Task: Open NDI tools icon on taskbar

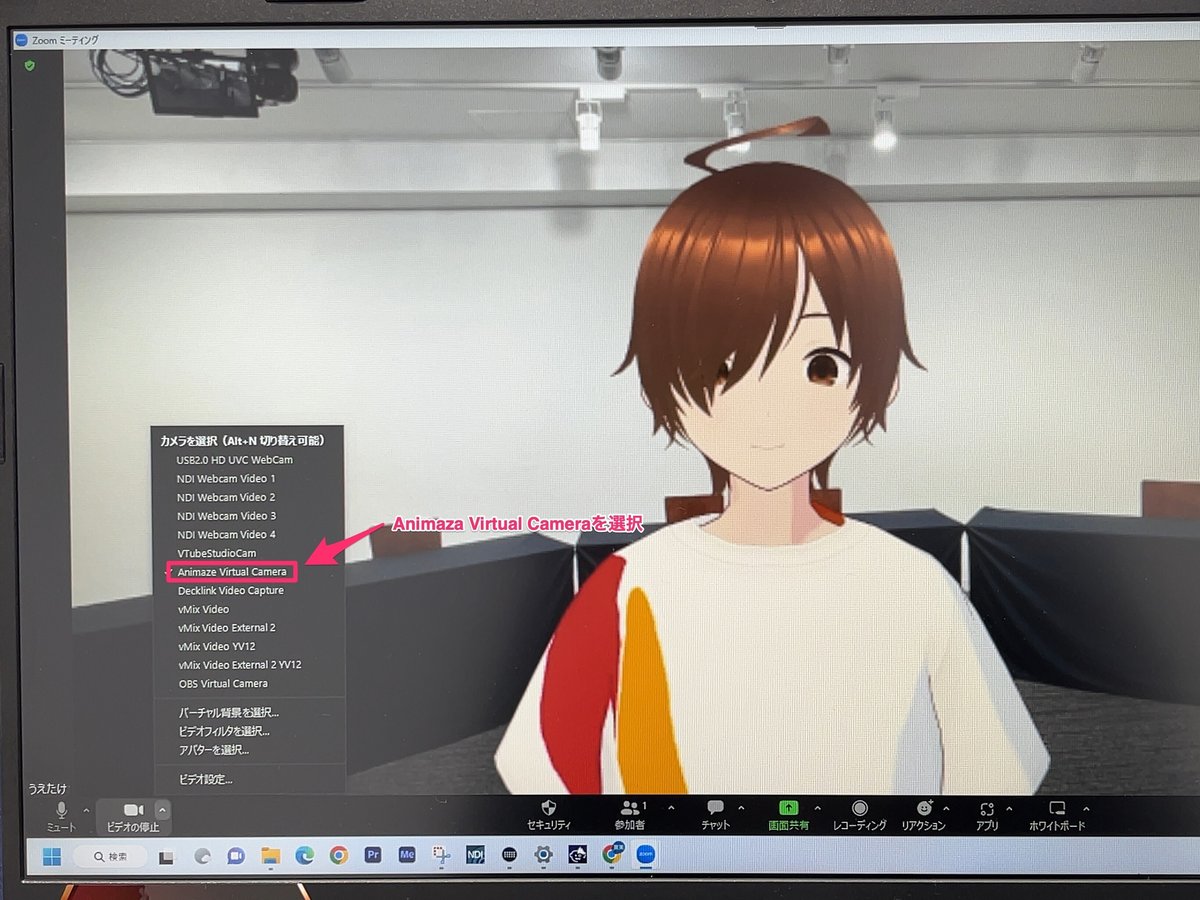Action: pos(475,856)
